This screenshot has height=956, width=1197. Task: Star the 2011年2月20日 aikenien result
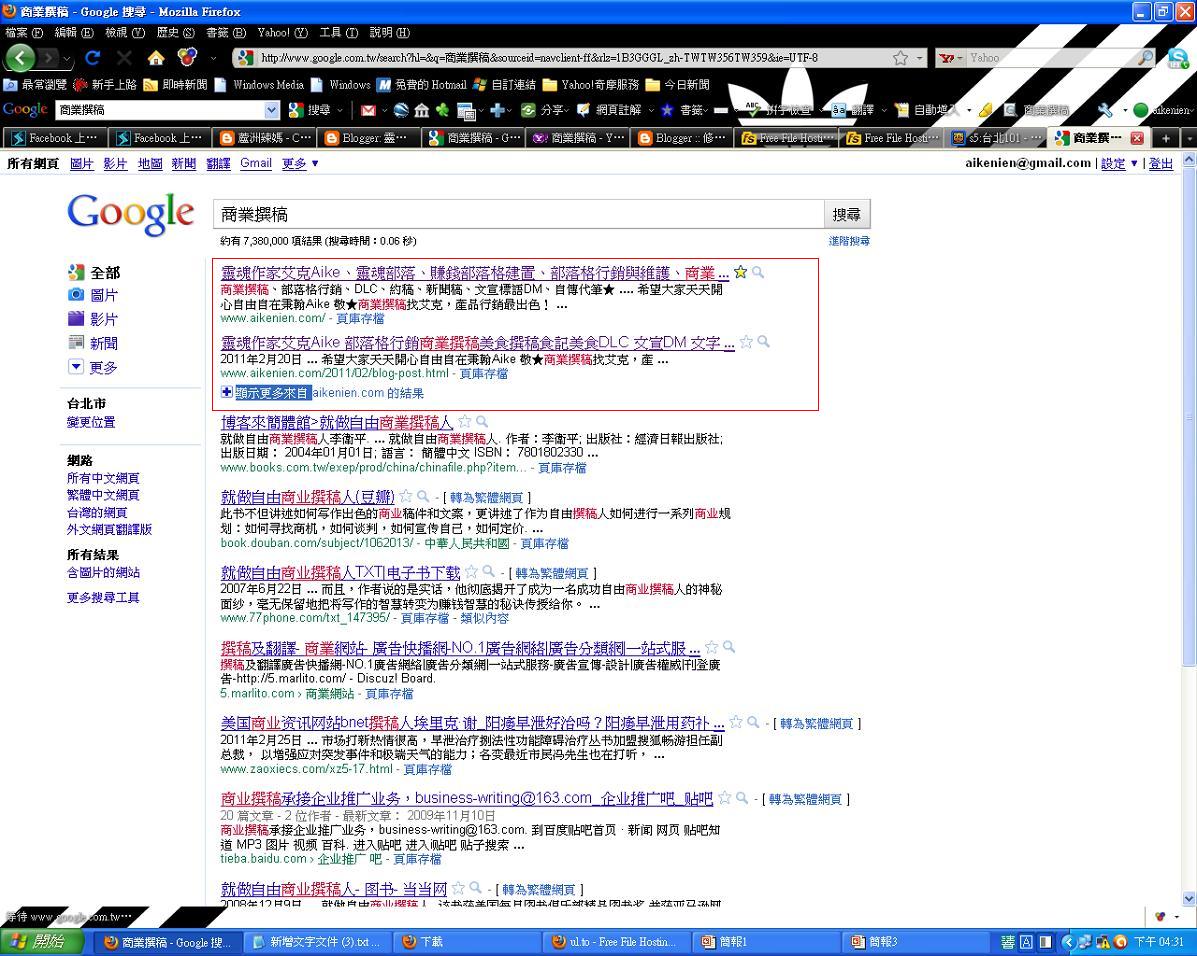point(746,342)
